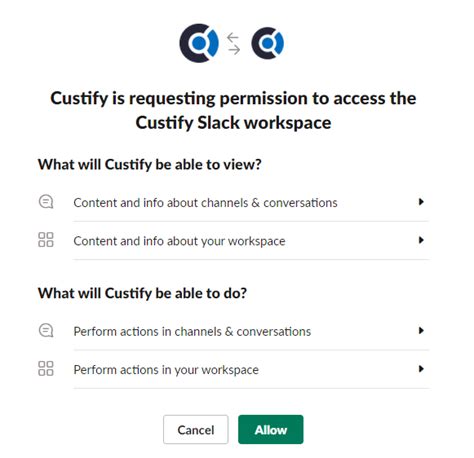Select the Perform actions in your workspace row

coord(233,370)
